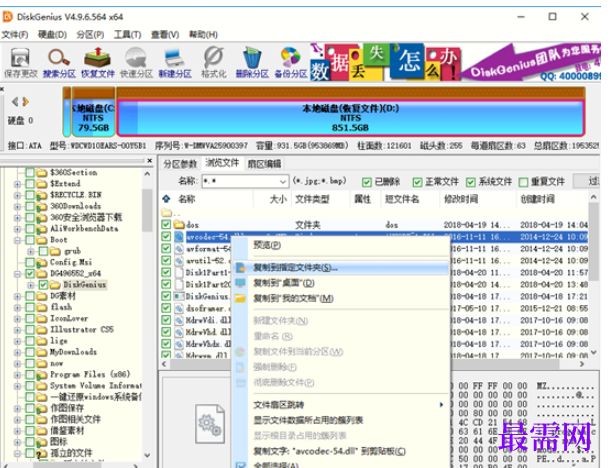This screenshot has height=468, width=610.
Task: Sort by the Modified Time (修改时间) column header
Action: pyautogui.click(x=461, y=199)
